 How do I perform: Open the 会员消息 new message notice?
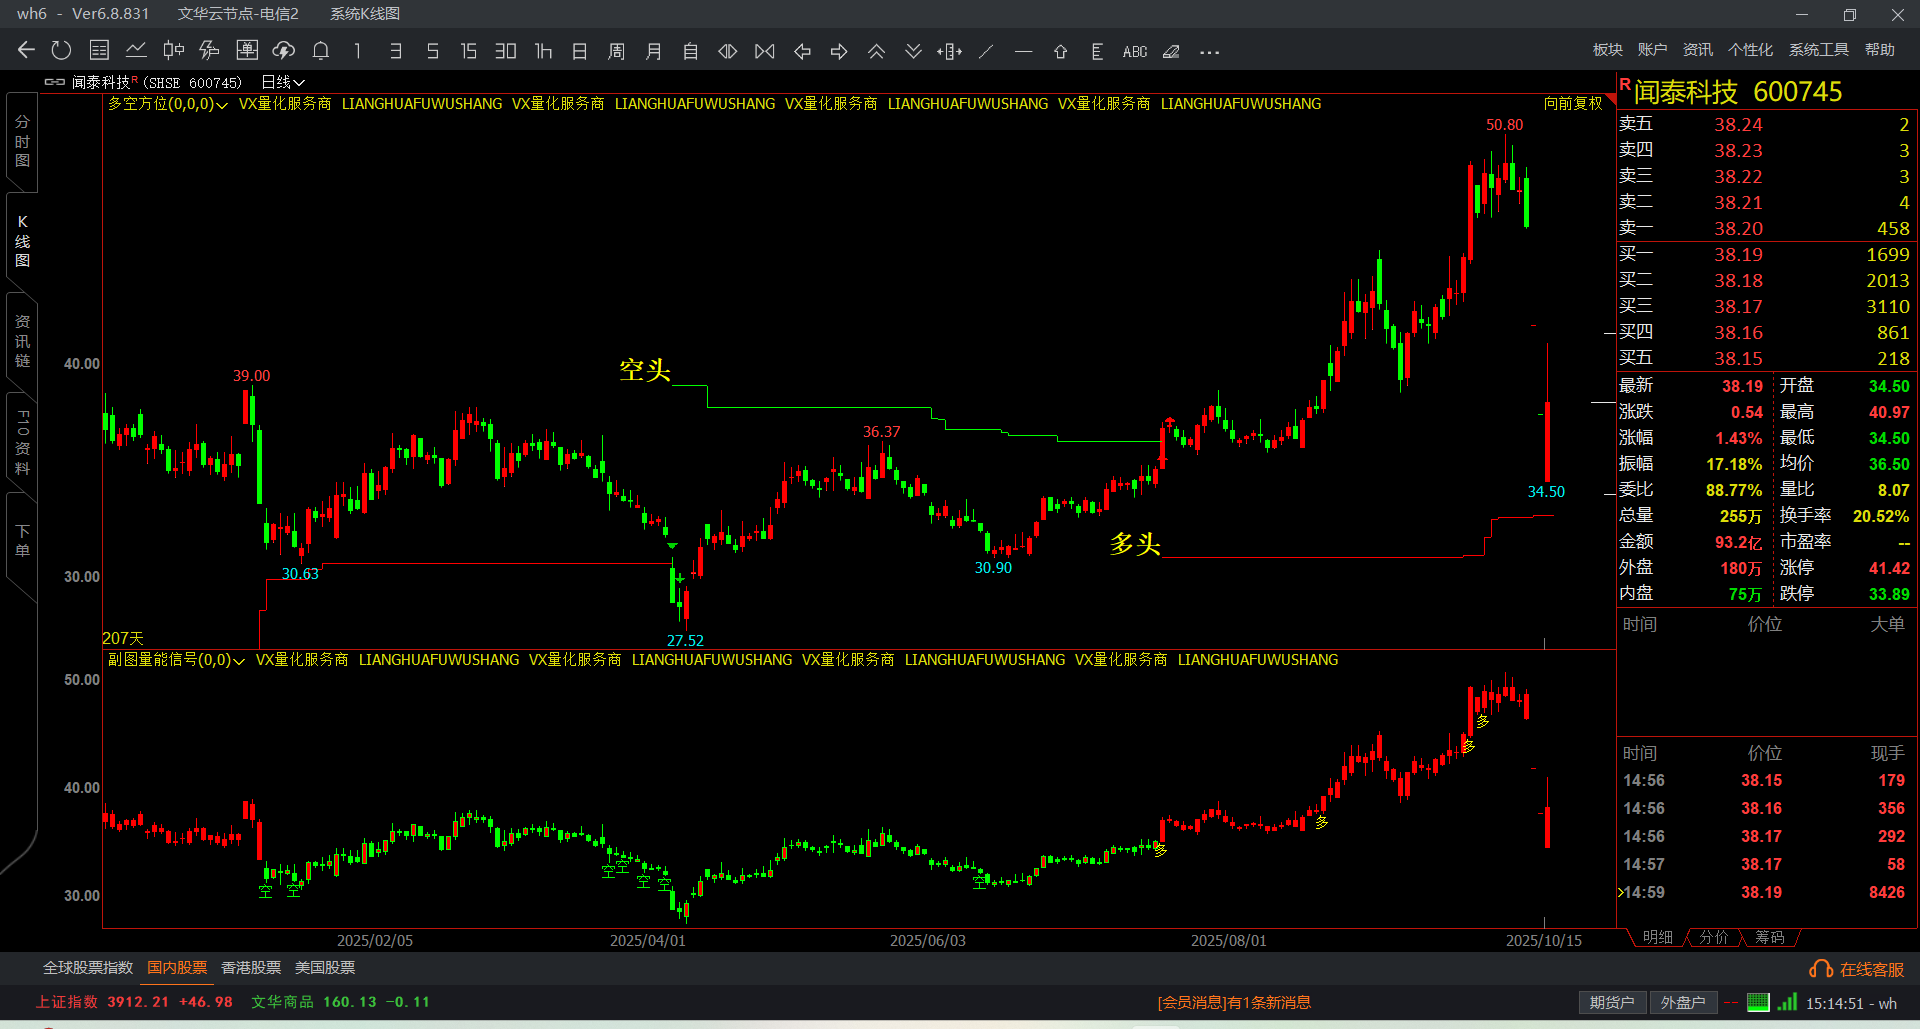coord(1234,1002)
